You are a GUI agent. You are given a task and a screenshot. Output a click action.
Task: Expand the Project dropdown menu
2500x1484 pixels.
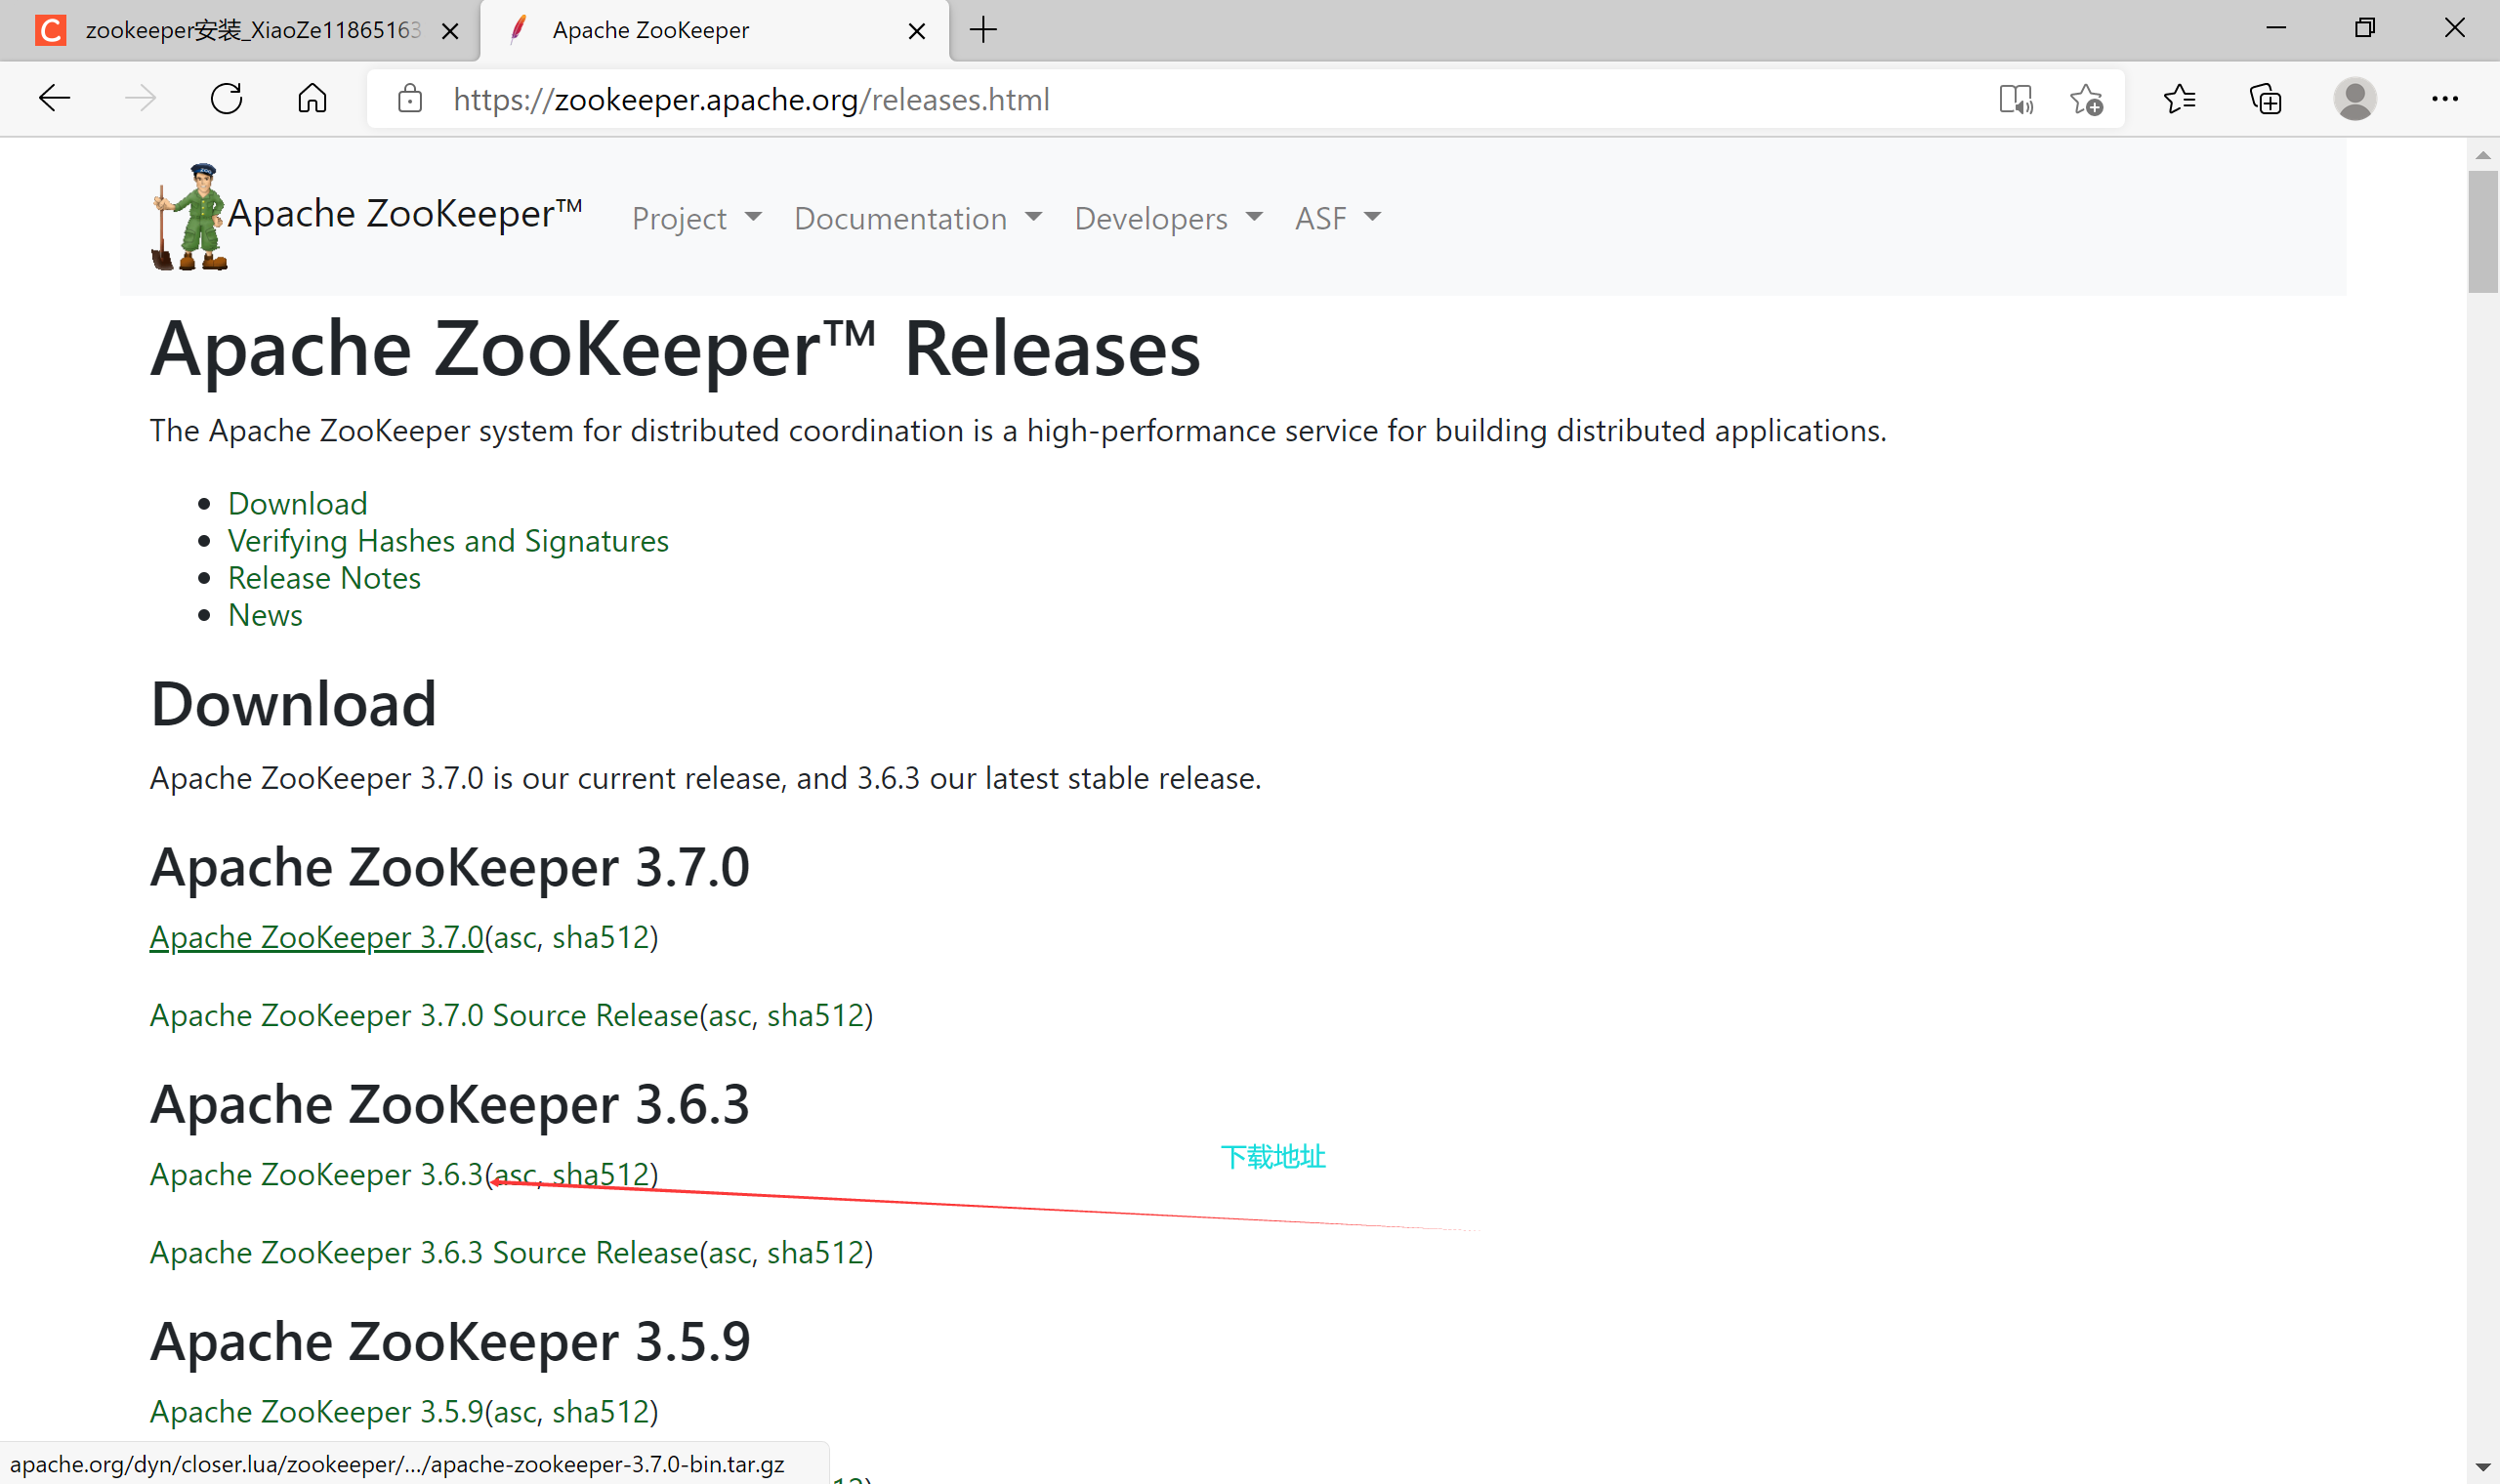(696, 218)
